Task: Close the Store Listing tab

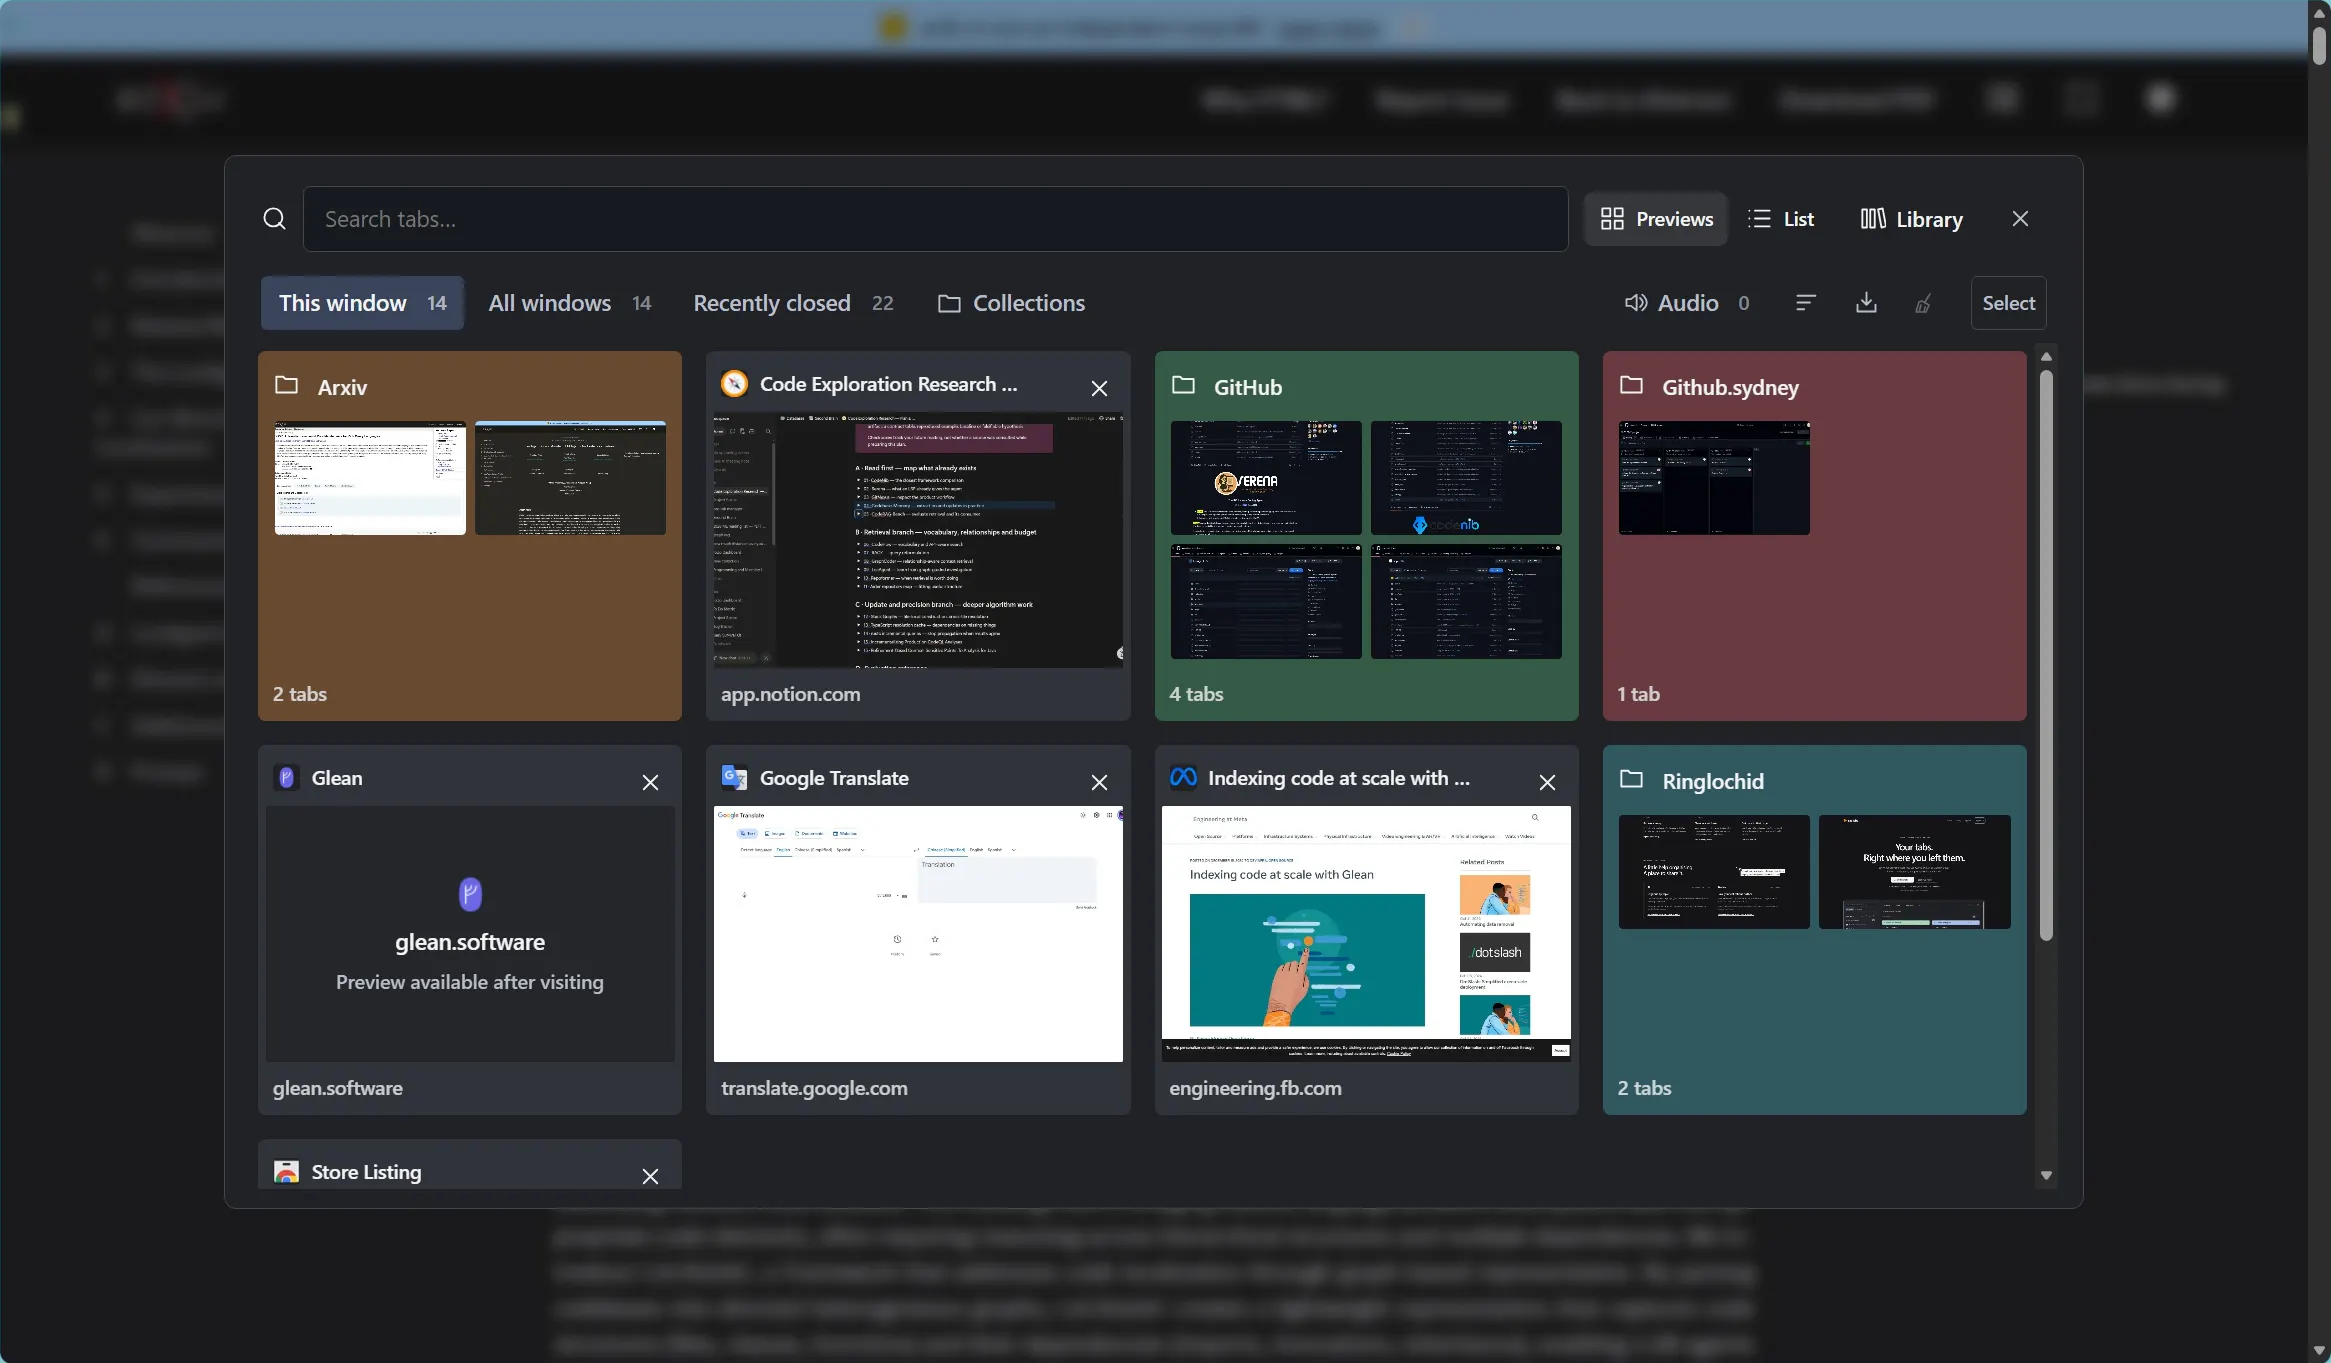Action: [x=650, y=1177]
